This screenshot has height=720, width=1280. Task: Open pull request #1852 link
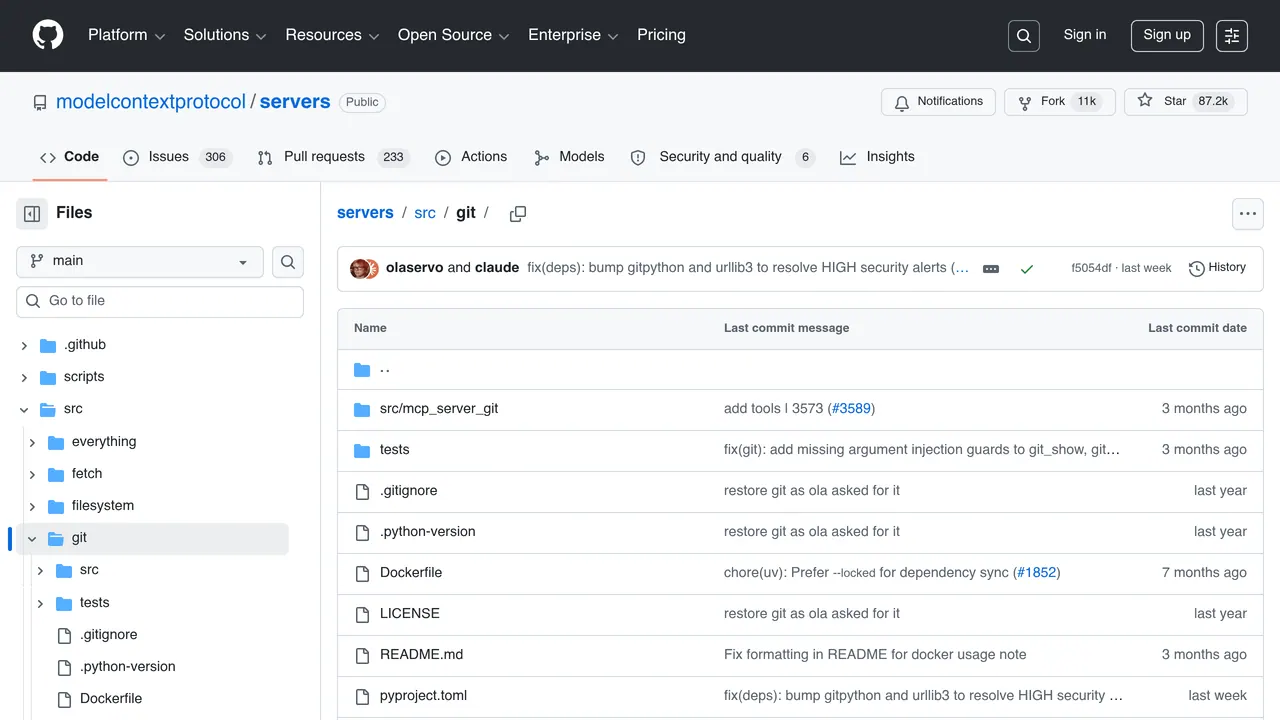[x=1037, y=573]
